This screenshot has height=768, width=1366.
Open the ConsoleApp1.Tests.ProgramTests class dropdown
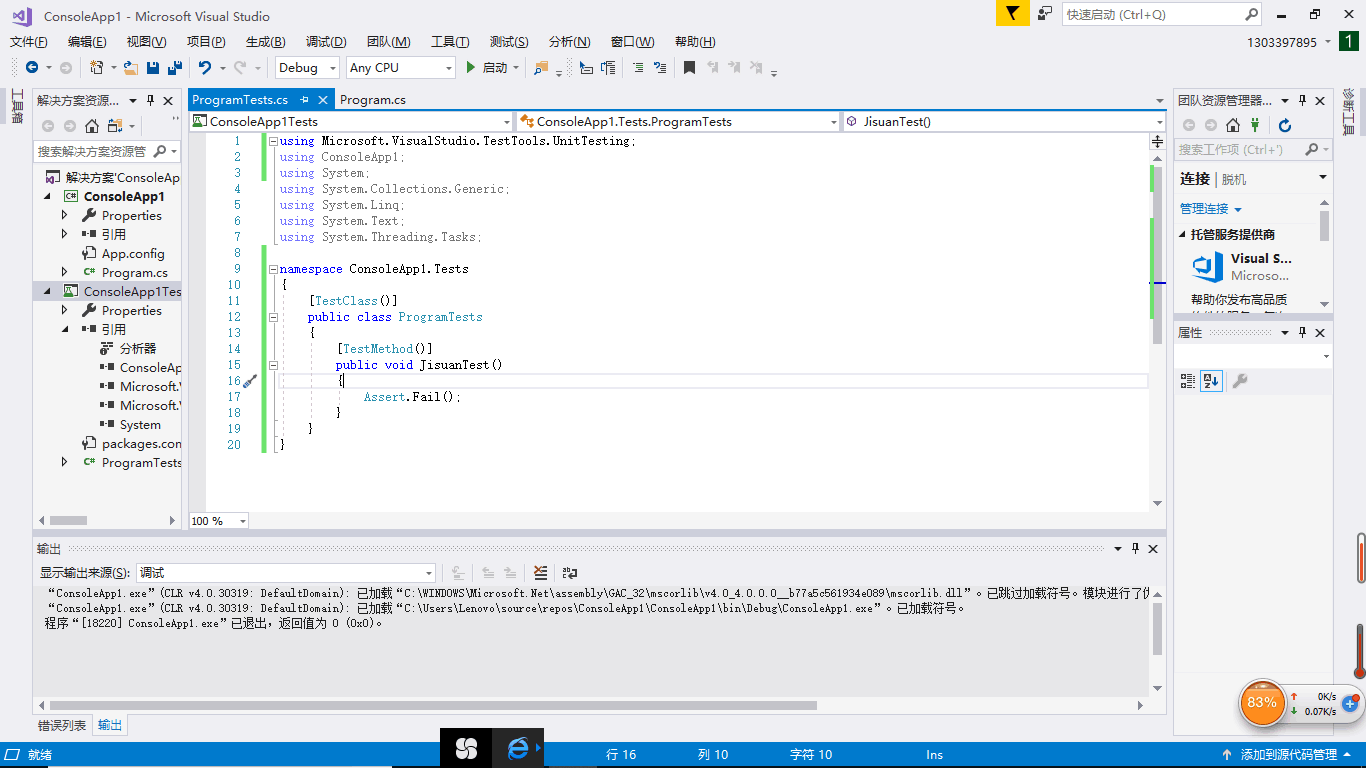[677, 122]
